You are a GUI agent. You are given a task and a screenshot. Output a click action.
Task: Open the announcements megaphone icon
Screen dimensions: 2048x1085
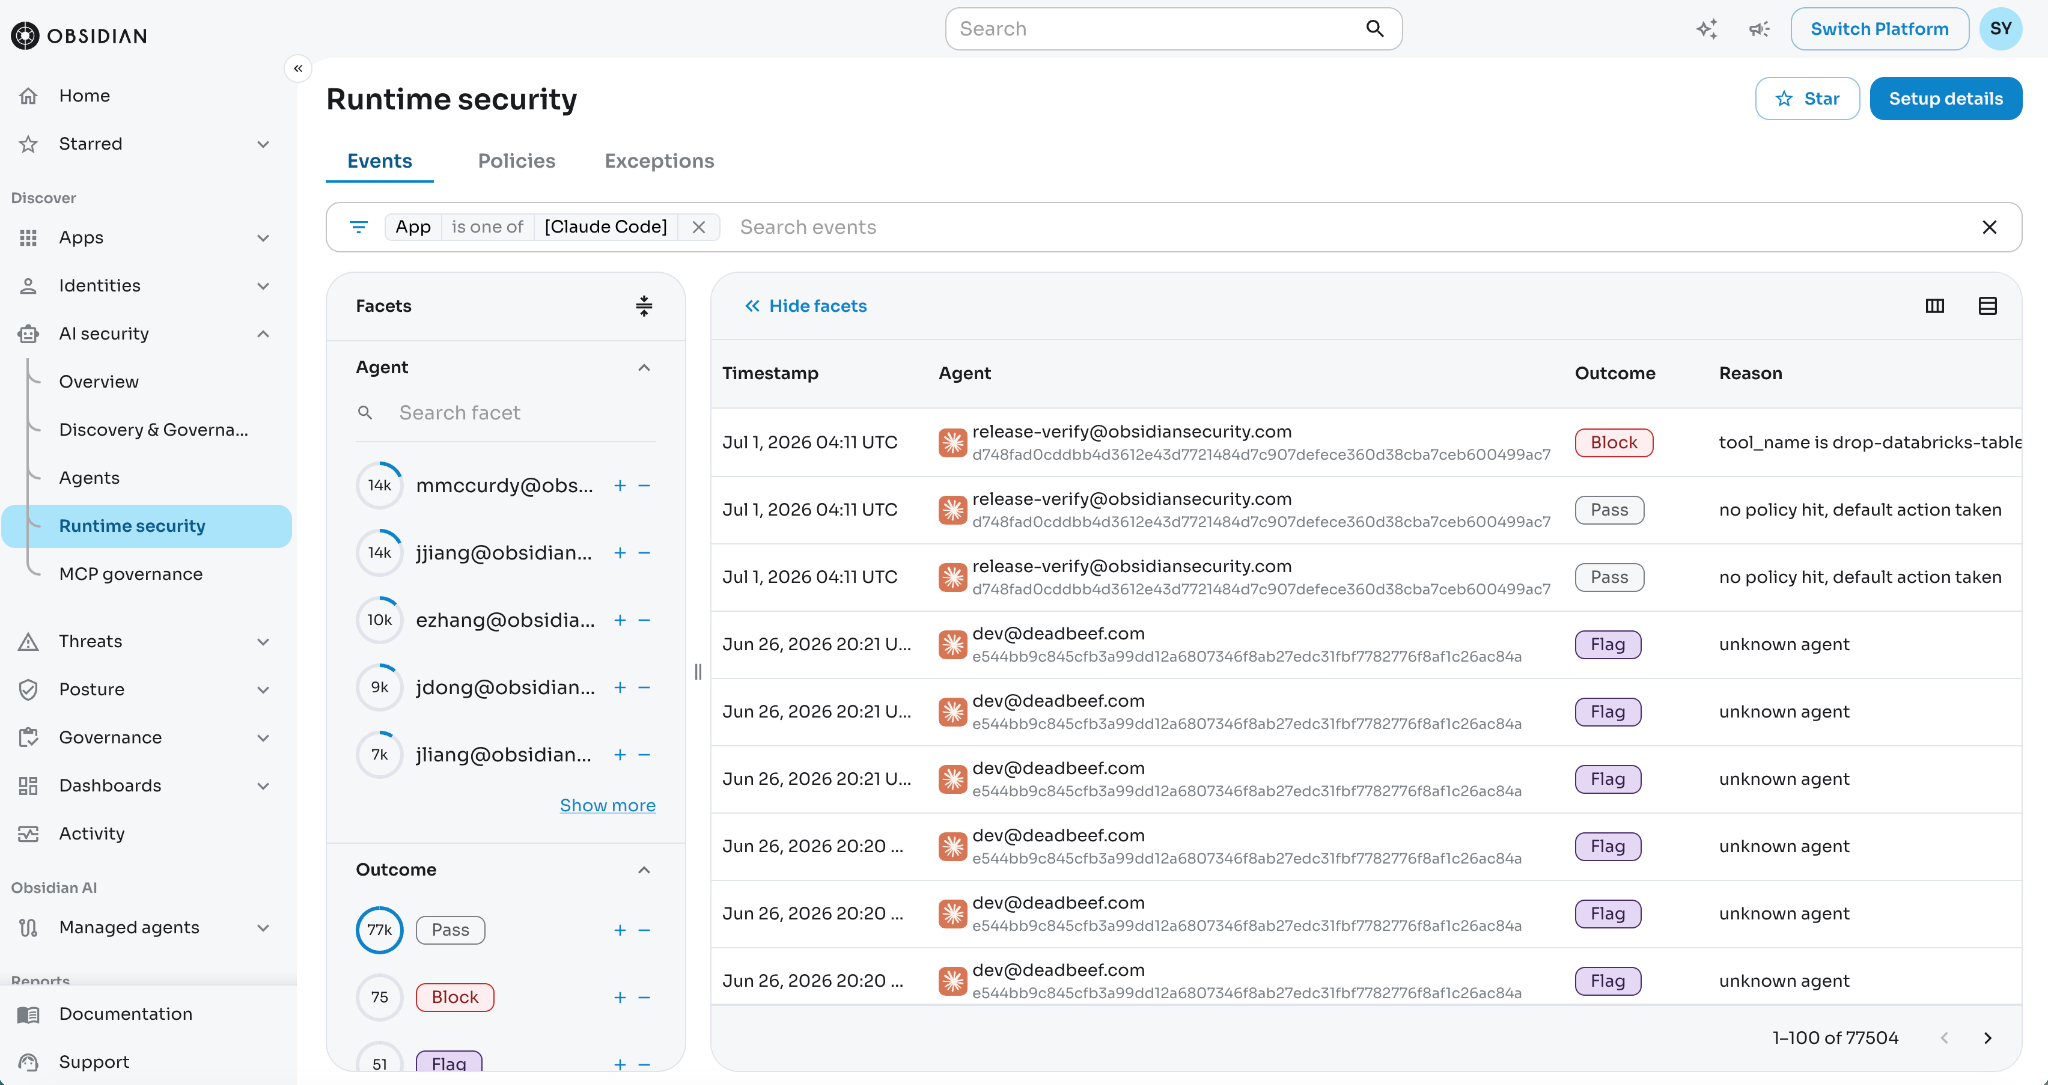(x=1759, y=29)
